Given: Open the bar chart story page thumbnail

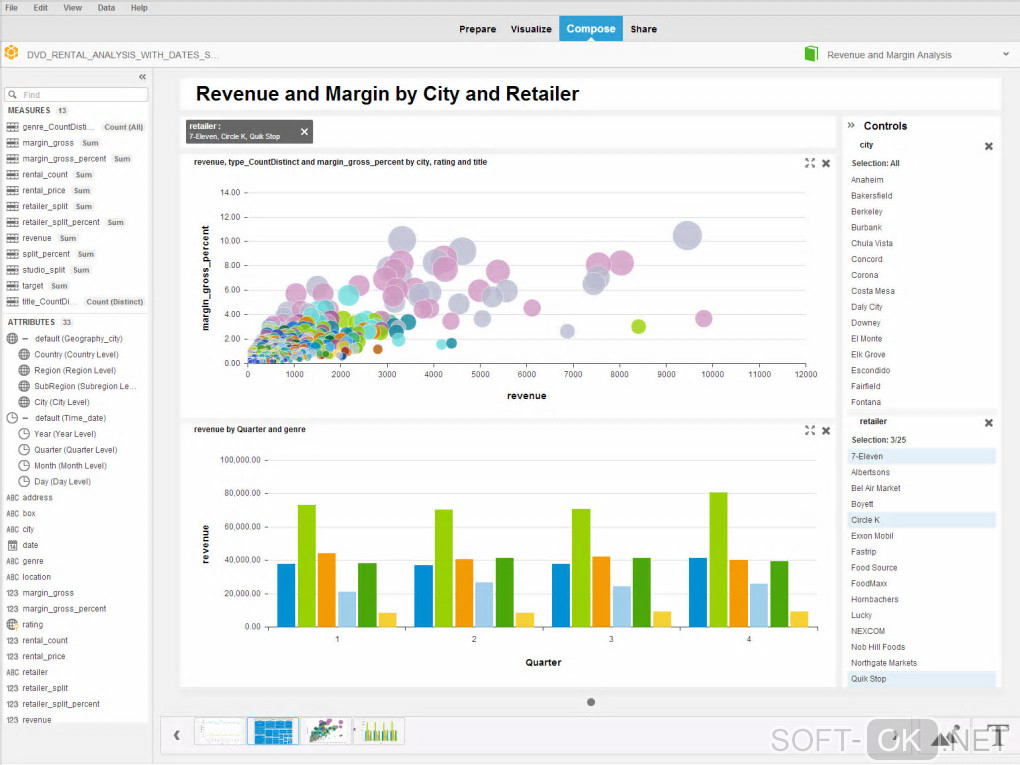Looking at the screenshot, I should point(380,731).
